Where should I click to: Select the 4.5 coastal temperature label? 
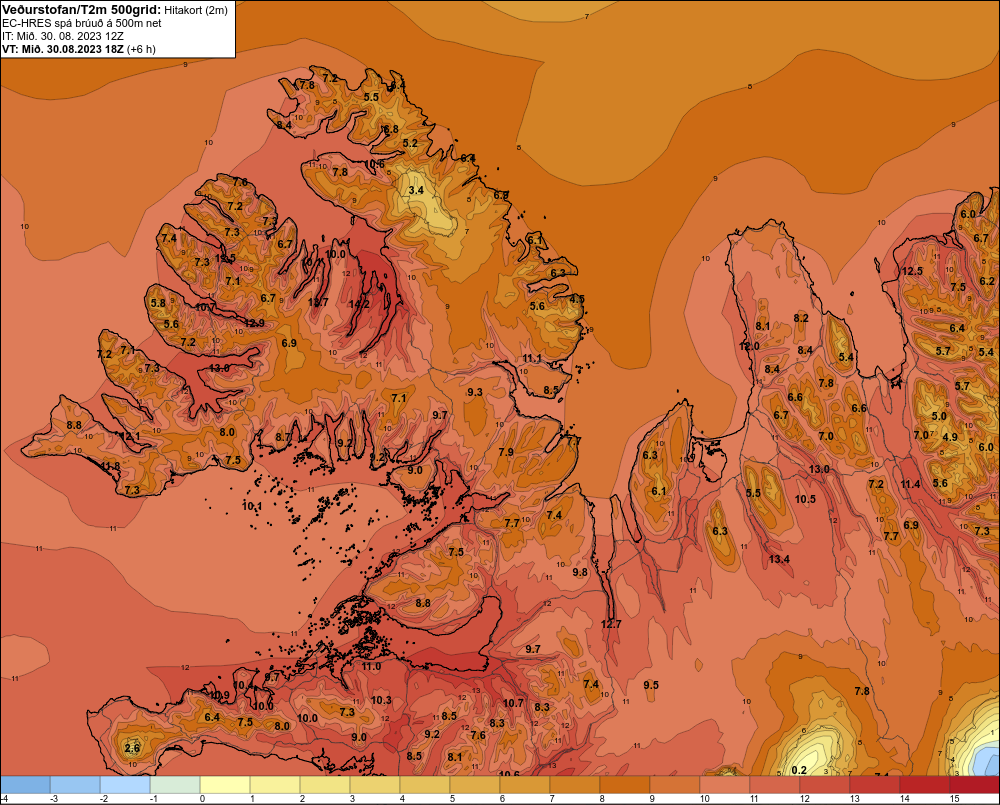(x=577, y=299)
